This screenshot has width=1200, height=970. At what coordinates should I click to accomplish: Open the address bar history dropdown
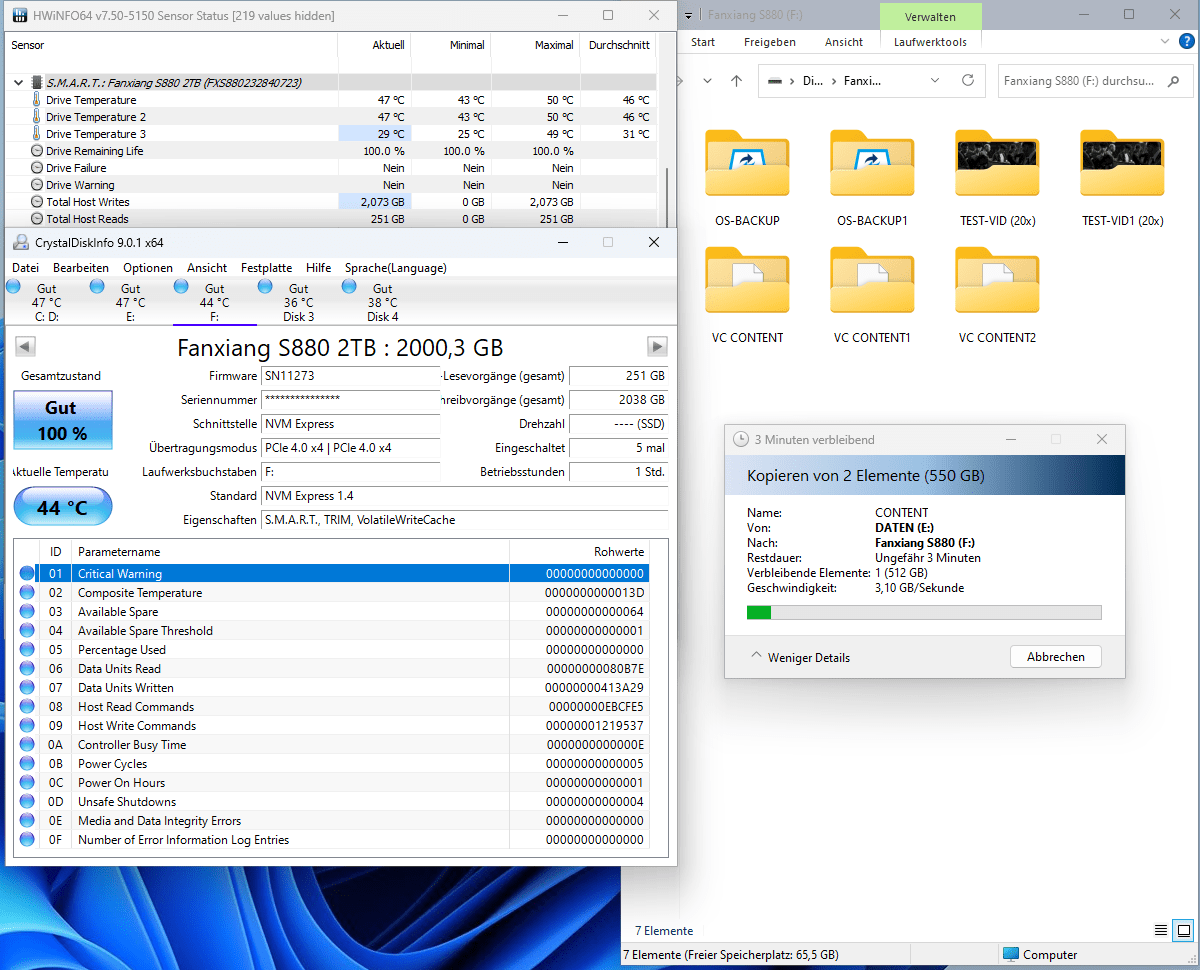(935, 81)
